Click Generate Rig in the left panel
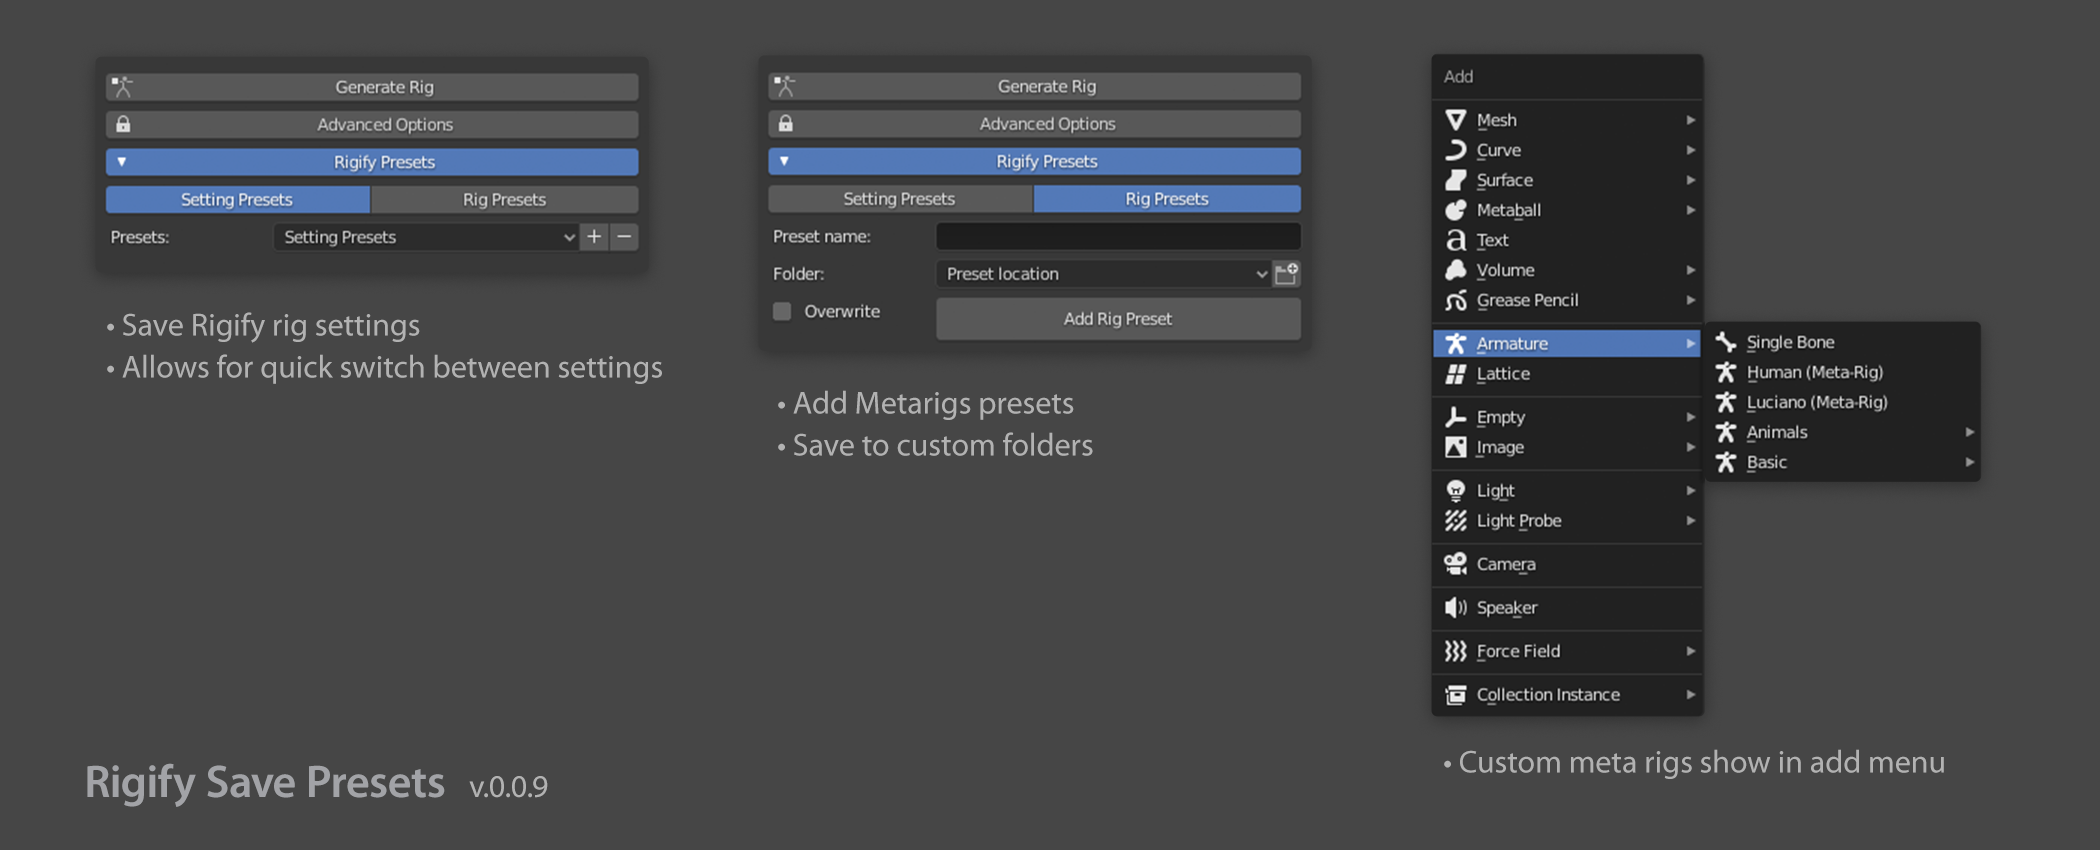The image size is (2100, 850). point(372,87)
